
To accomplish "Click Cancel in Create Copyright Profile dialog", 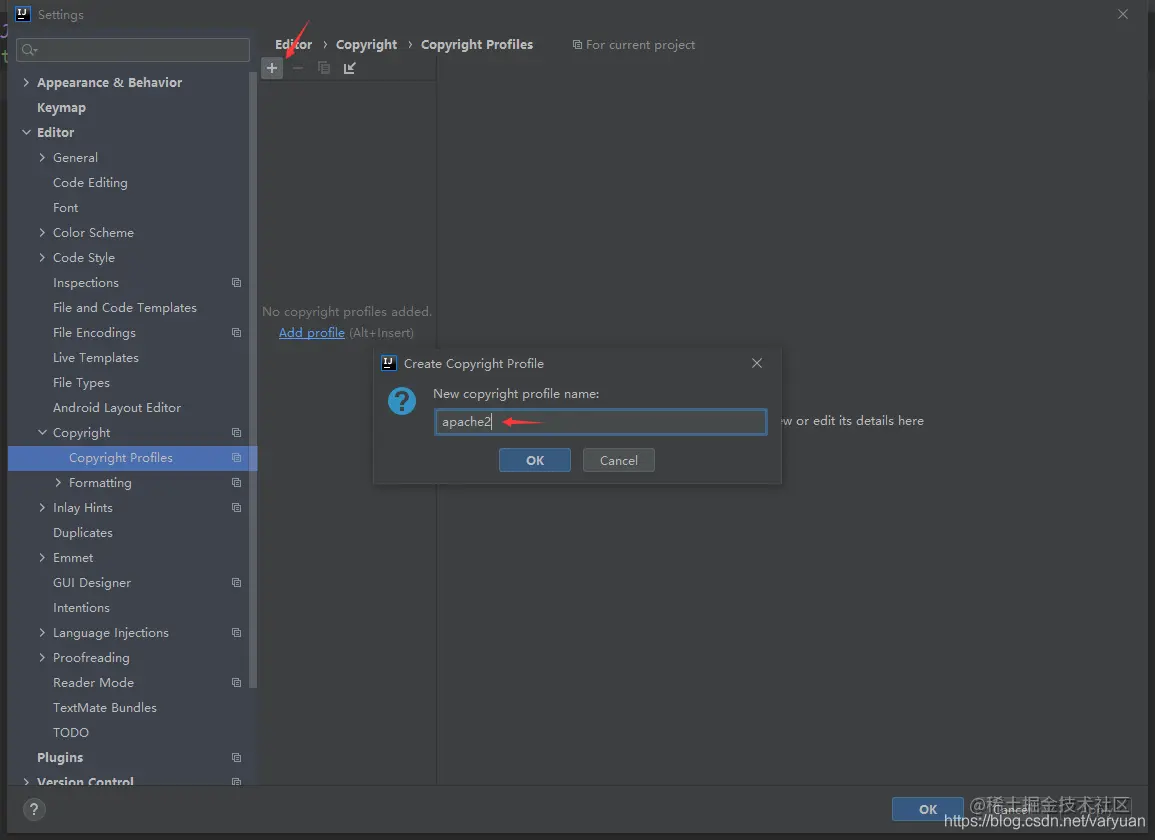I will coord(619,460).
